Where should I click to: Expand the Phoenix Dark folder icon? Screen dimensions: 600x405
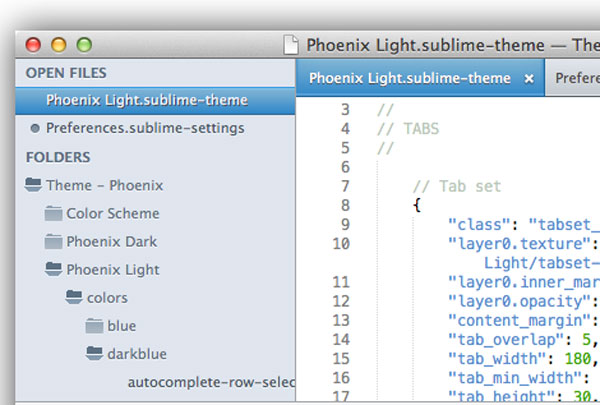[53, 242]
